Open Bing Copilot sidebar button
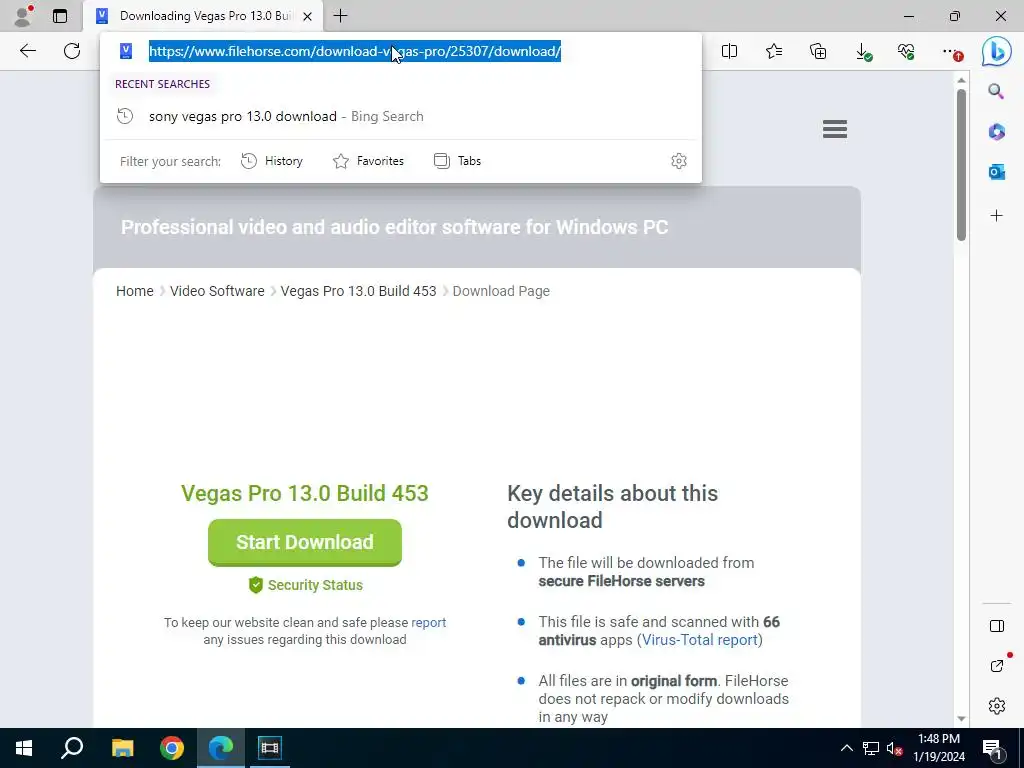The width and height of the screenshot is (1024, 768). click(x=997, y=52)
